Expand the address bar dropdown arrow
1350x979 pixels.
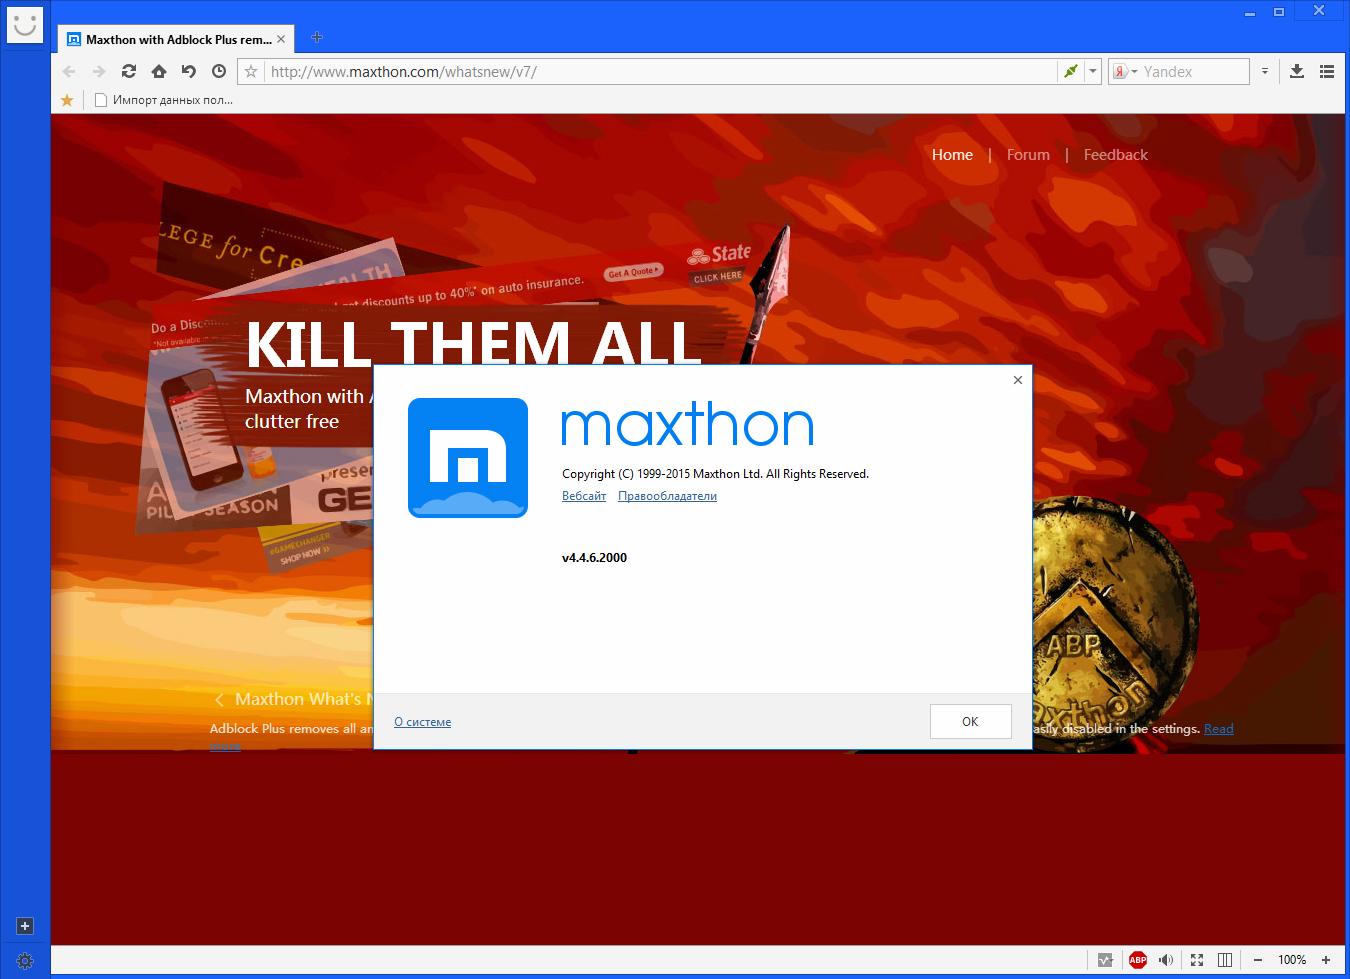click(1093, 71)
